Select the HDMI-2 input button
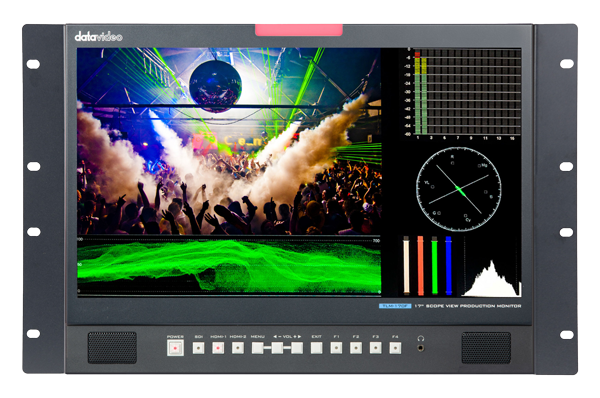The image size is (600, 398). [238, 348]
